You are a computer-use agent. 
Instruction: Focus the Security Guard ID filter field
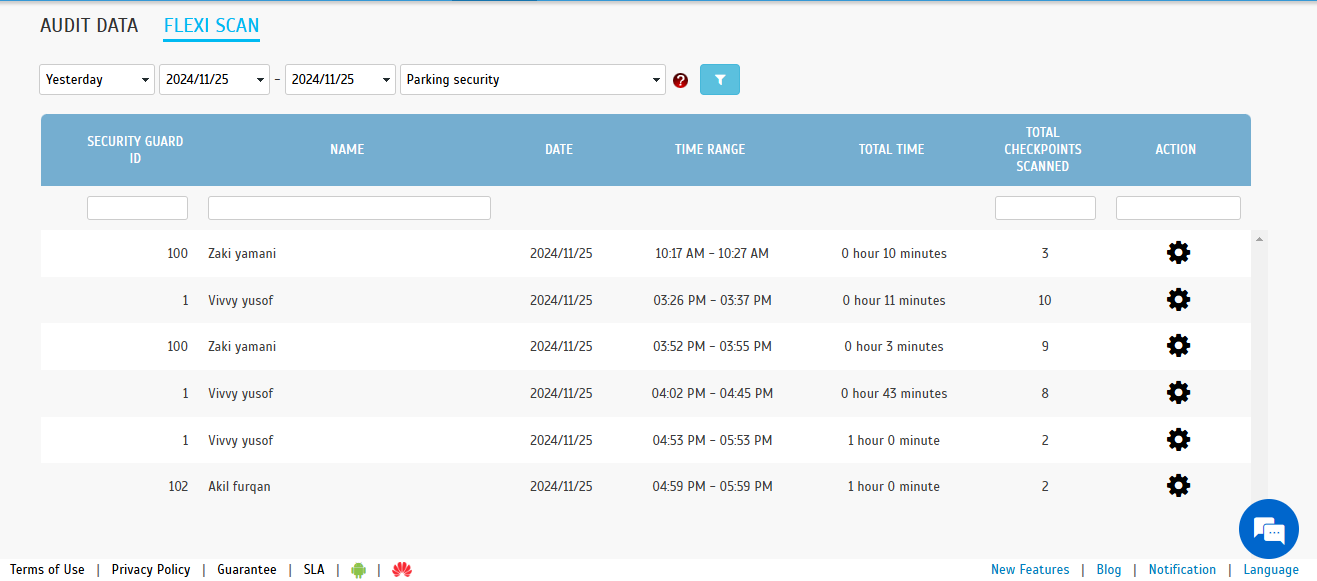(137, 208)
